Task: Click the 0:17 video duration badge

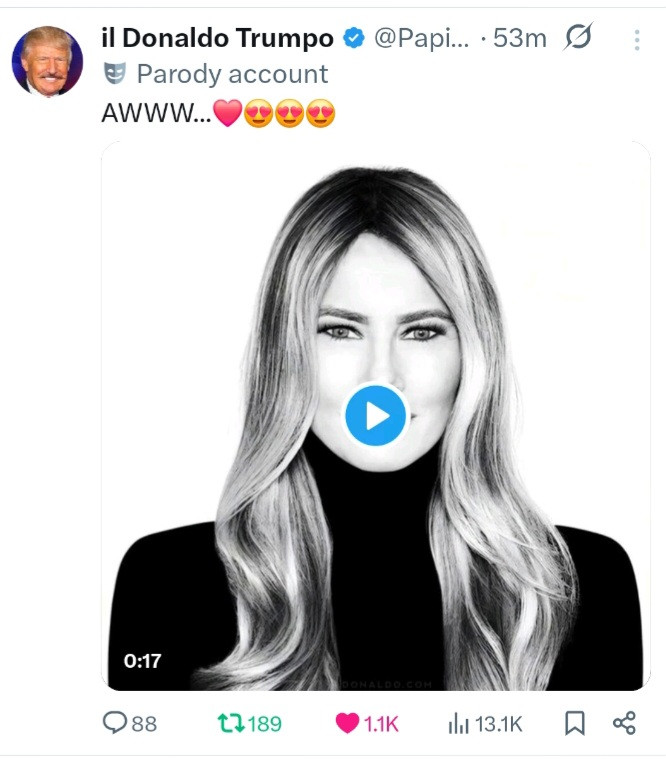Action: 142,661
